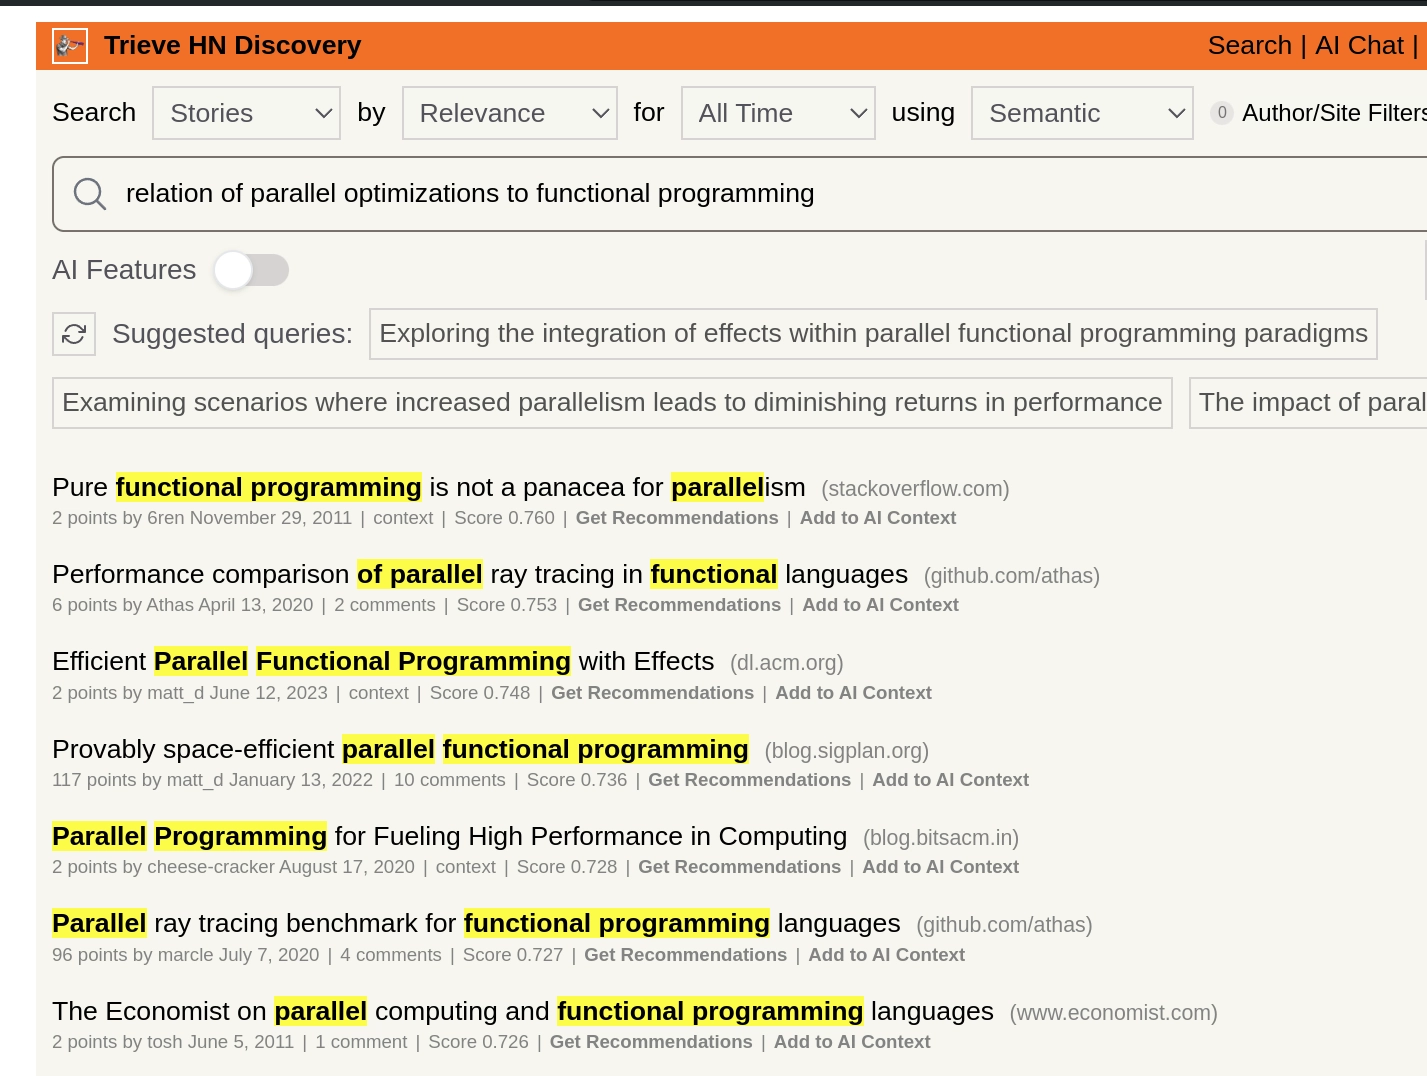The height and width of the screenshot is (1076, 1427).
Task: Open 'The Economist on parallel computing' story
Action: (x=523, y=1011)
